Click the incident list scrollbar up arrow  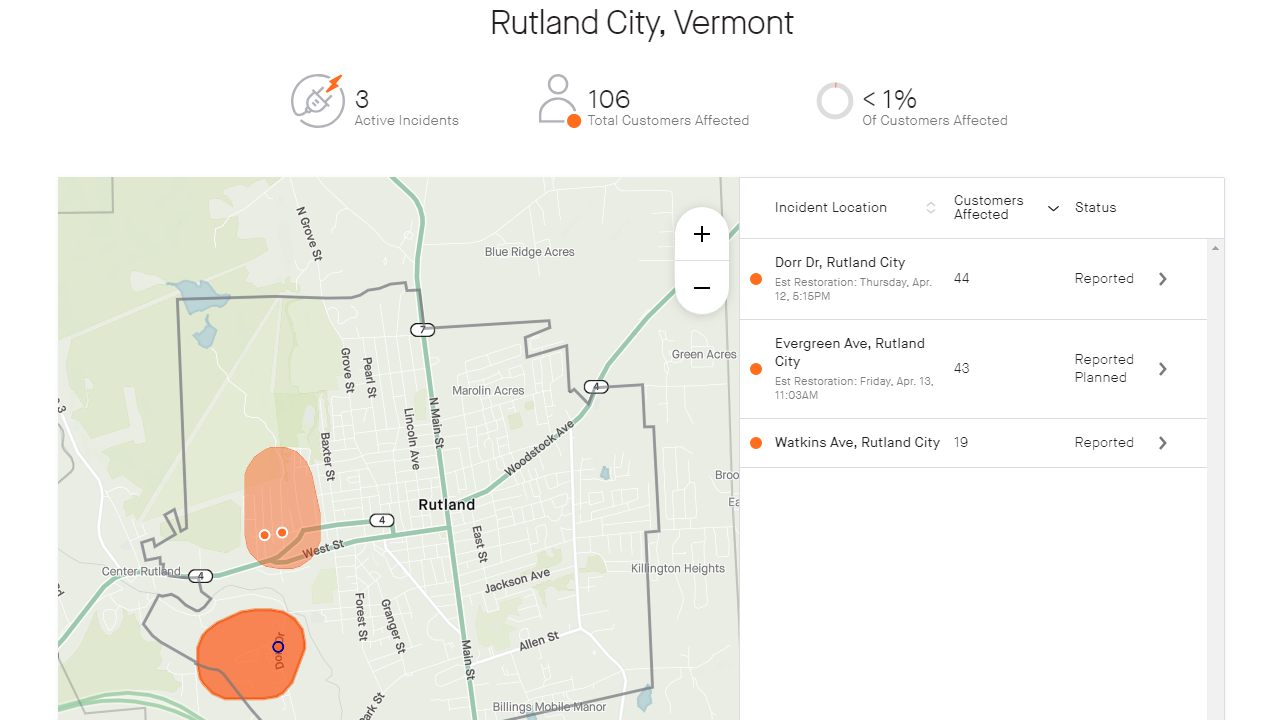[x=1215, y=247]
